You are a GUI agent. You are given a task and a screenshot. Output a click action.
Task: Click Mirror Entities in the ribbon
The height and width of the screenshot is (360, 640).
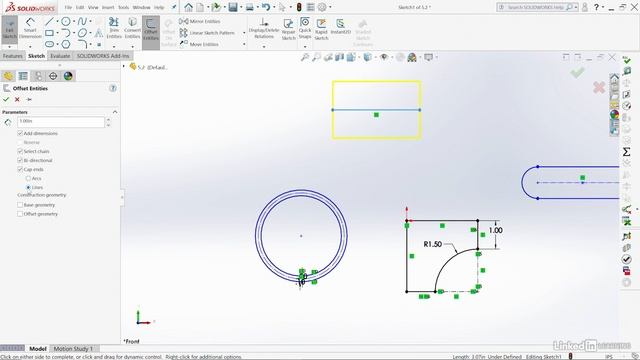click(x=200, y=21)
